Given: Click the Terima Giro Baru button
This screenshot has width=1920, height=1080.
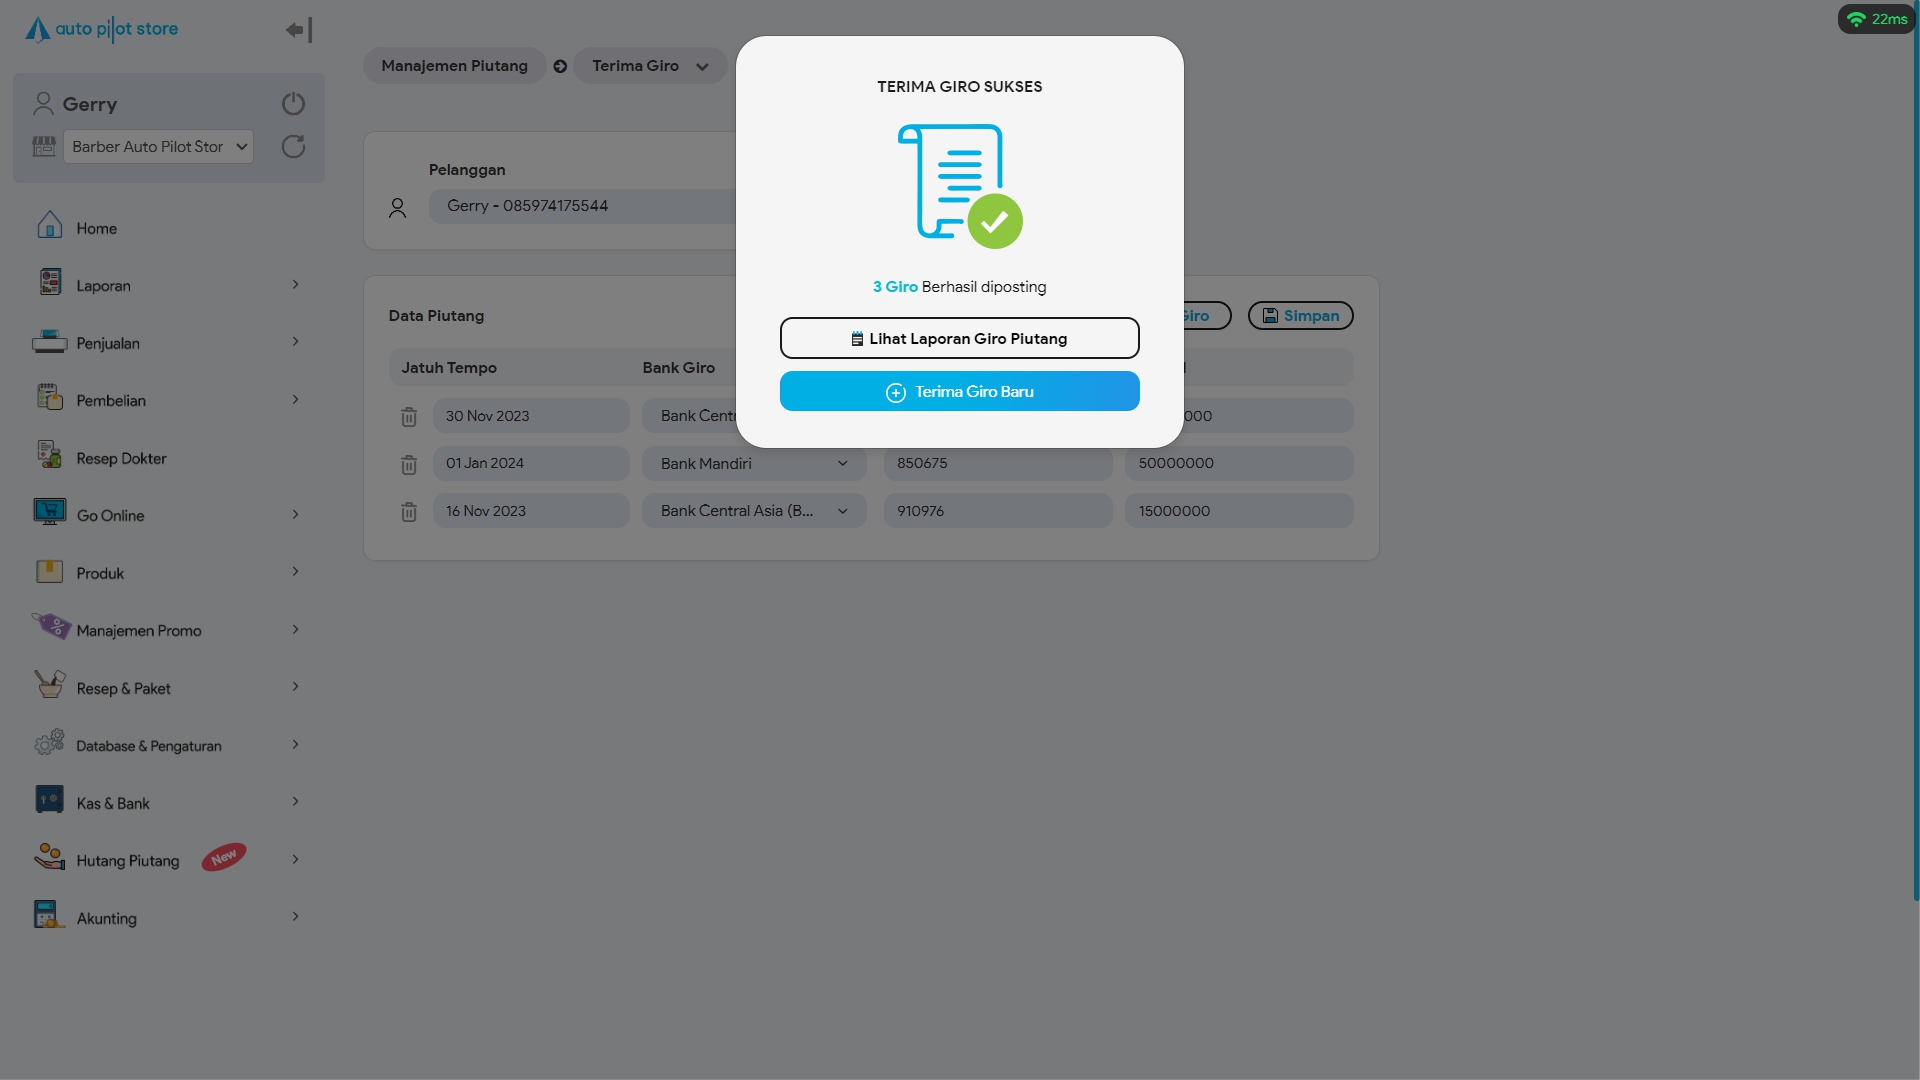Looking at the screenshot, I should (959, 391).
